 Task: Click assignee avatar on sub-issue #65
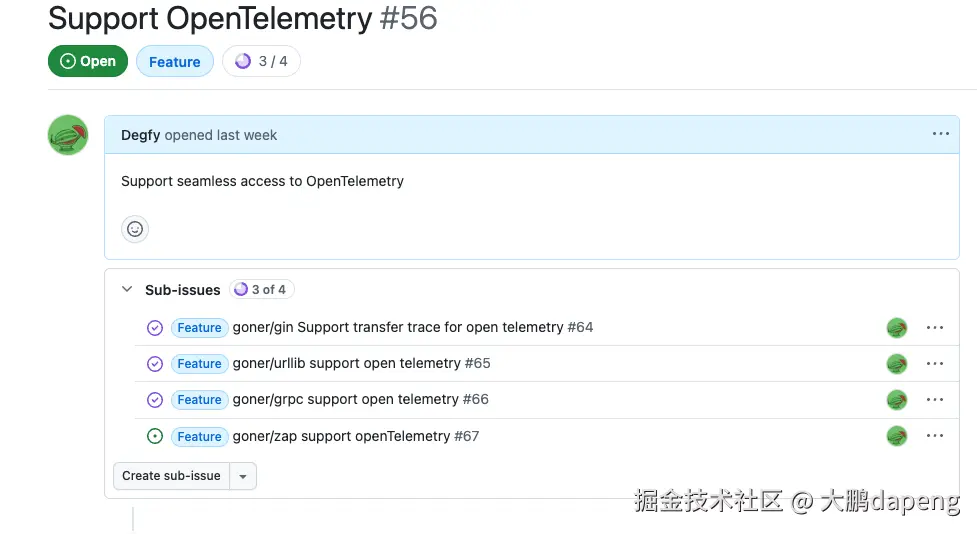[897, 364]
